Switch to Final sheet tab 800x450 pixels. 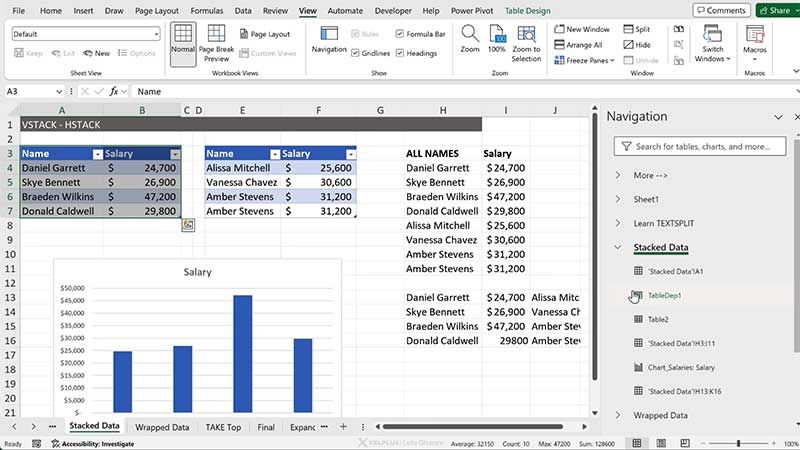click(x=266, y=427)
